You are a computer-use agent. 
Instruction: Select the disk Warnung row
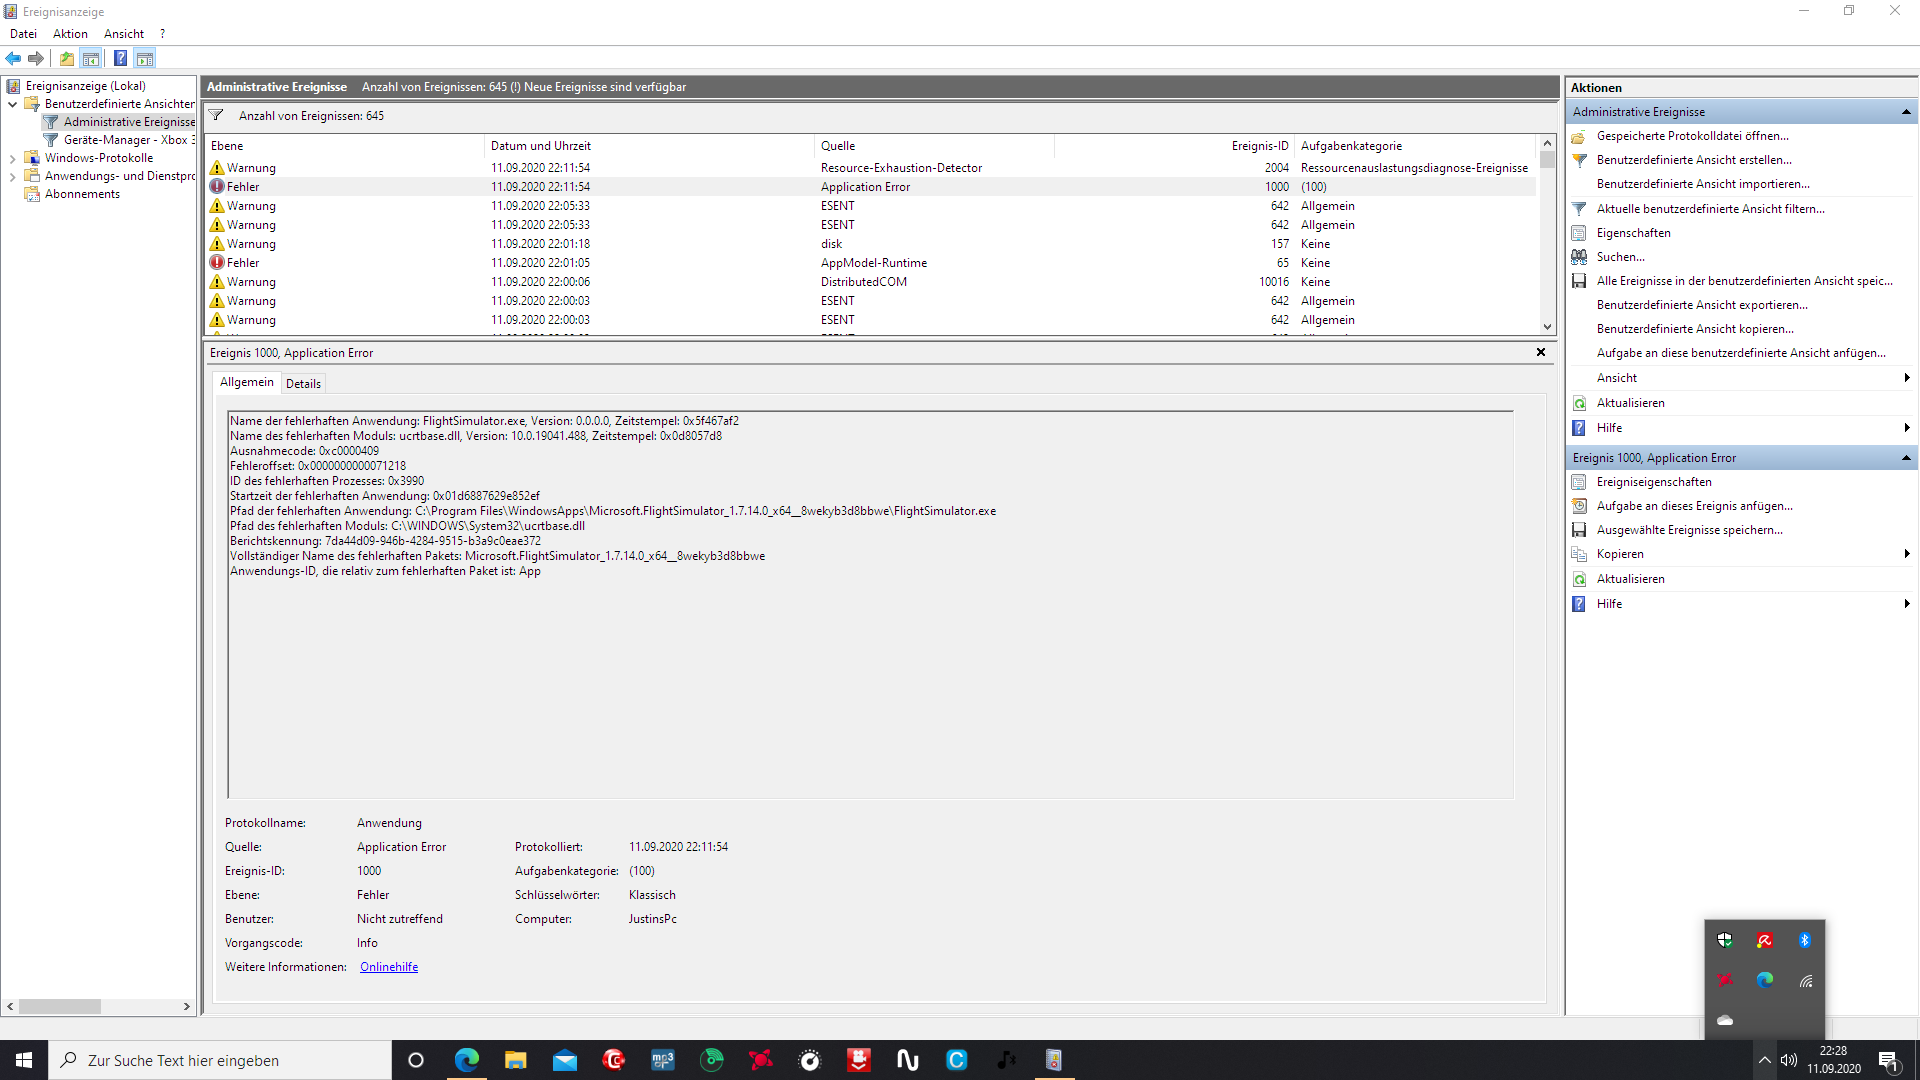[x=870, y=244]
